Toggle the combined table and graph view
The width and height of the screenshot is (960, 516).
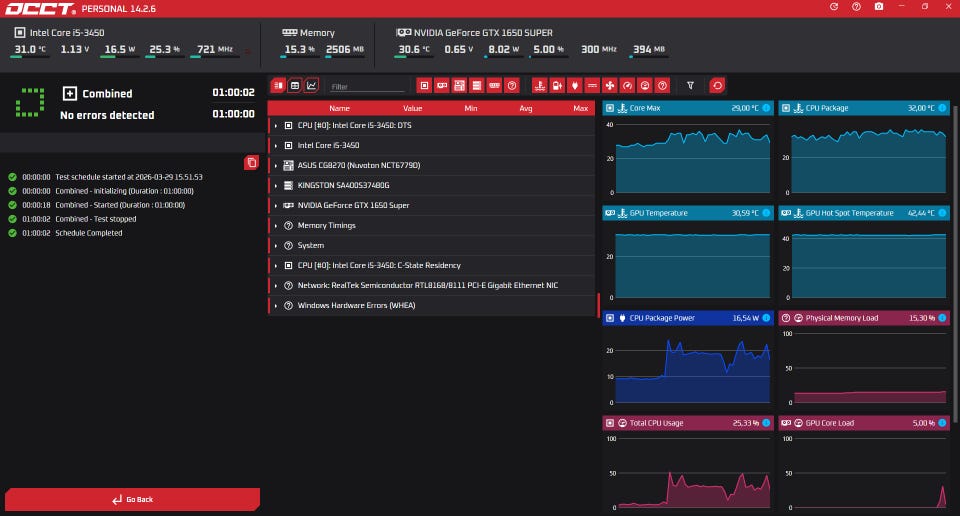pyautogui.click(x=278, y=86)
